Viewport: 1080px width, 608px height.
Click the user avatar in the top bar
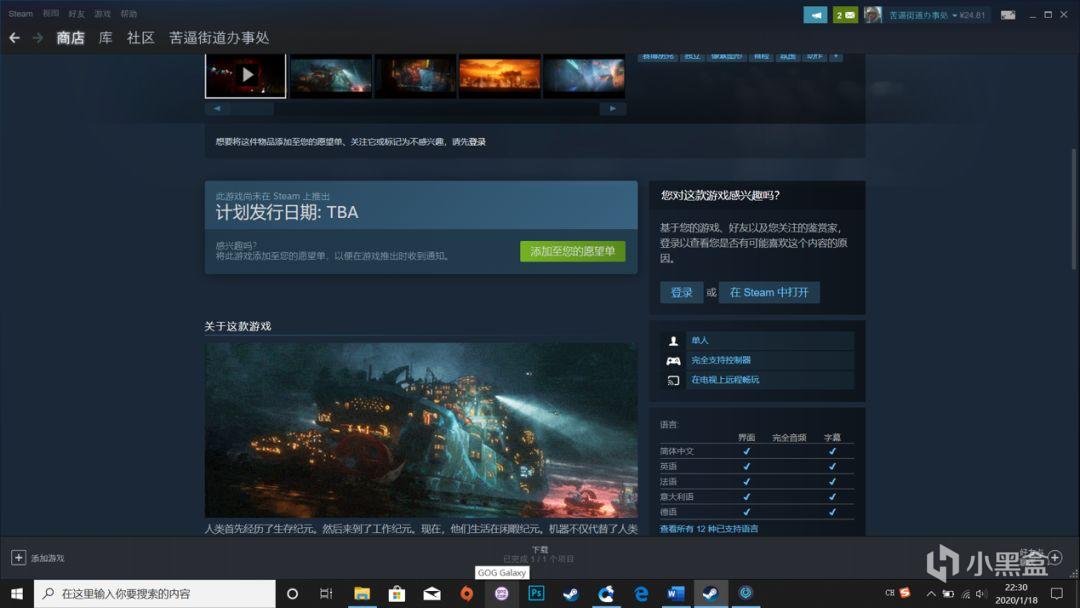(x=873, y=14)
